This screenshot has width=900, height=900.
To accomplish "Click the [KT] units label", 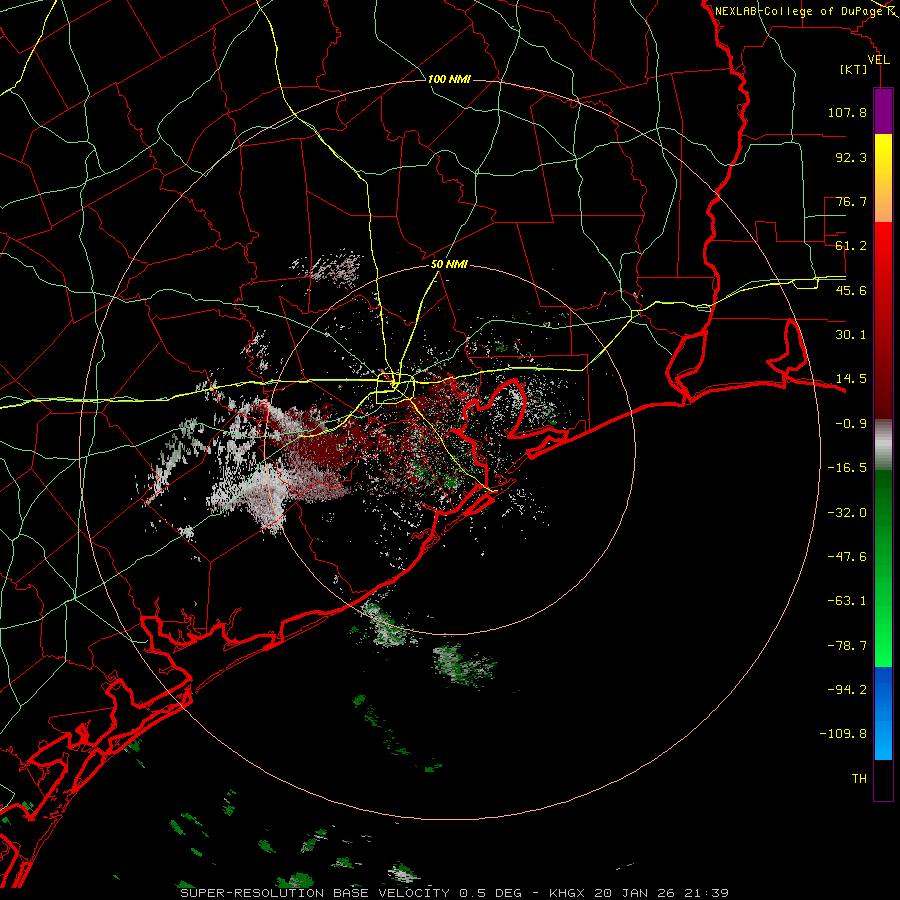I will click(x=853, y=69).
